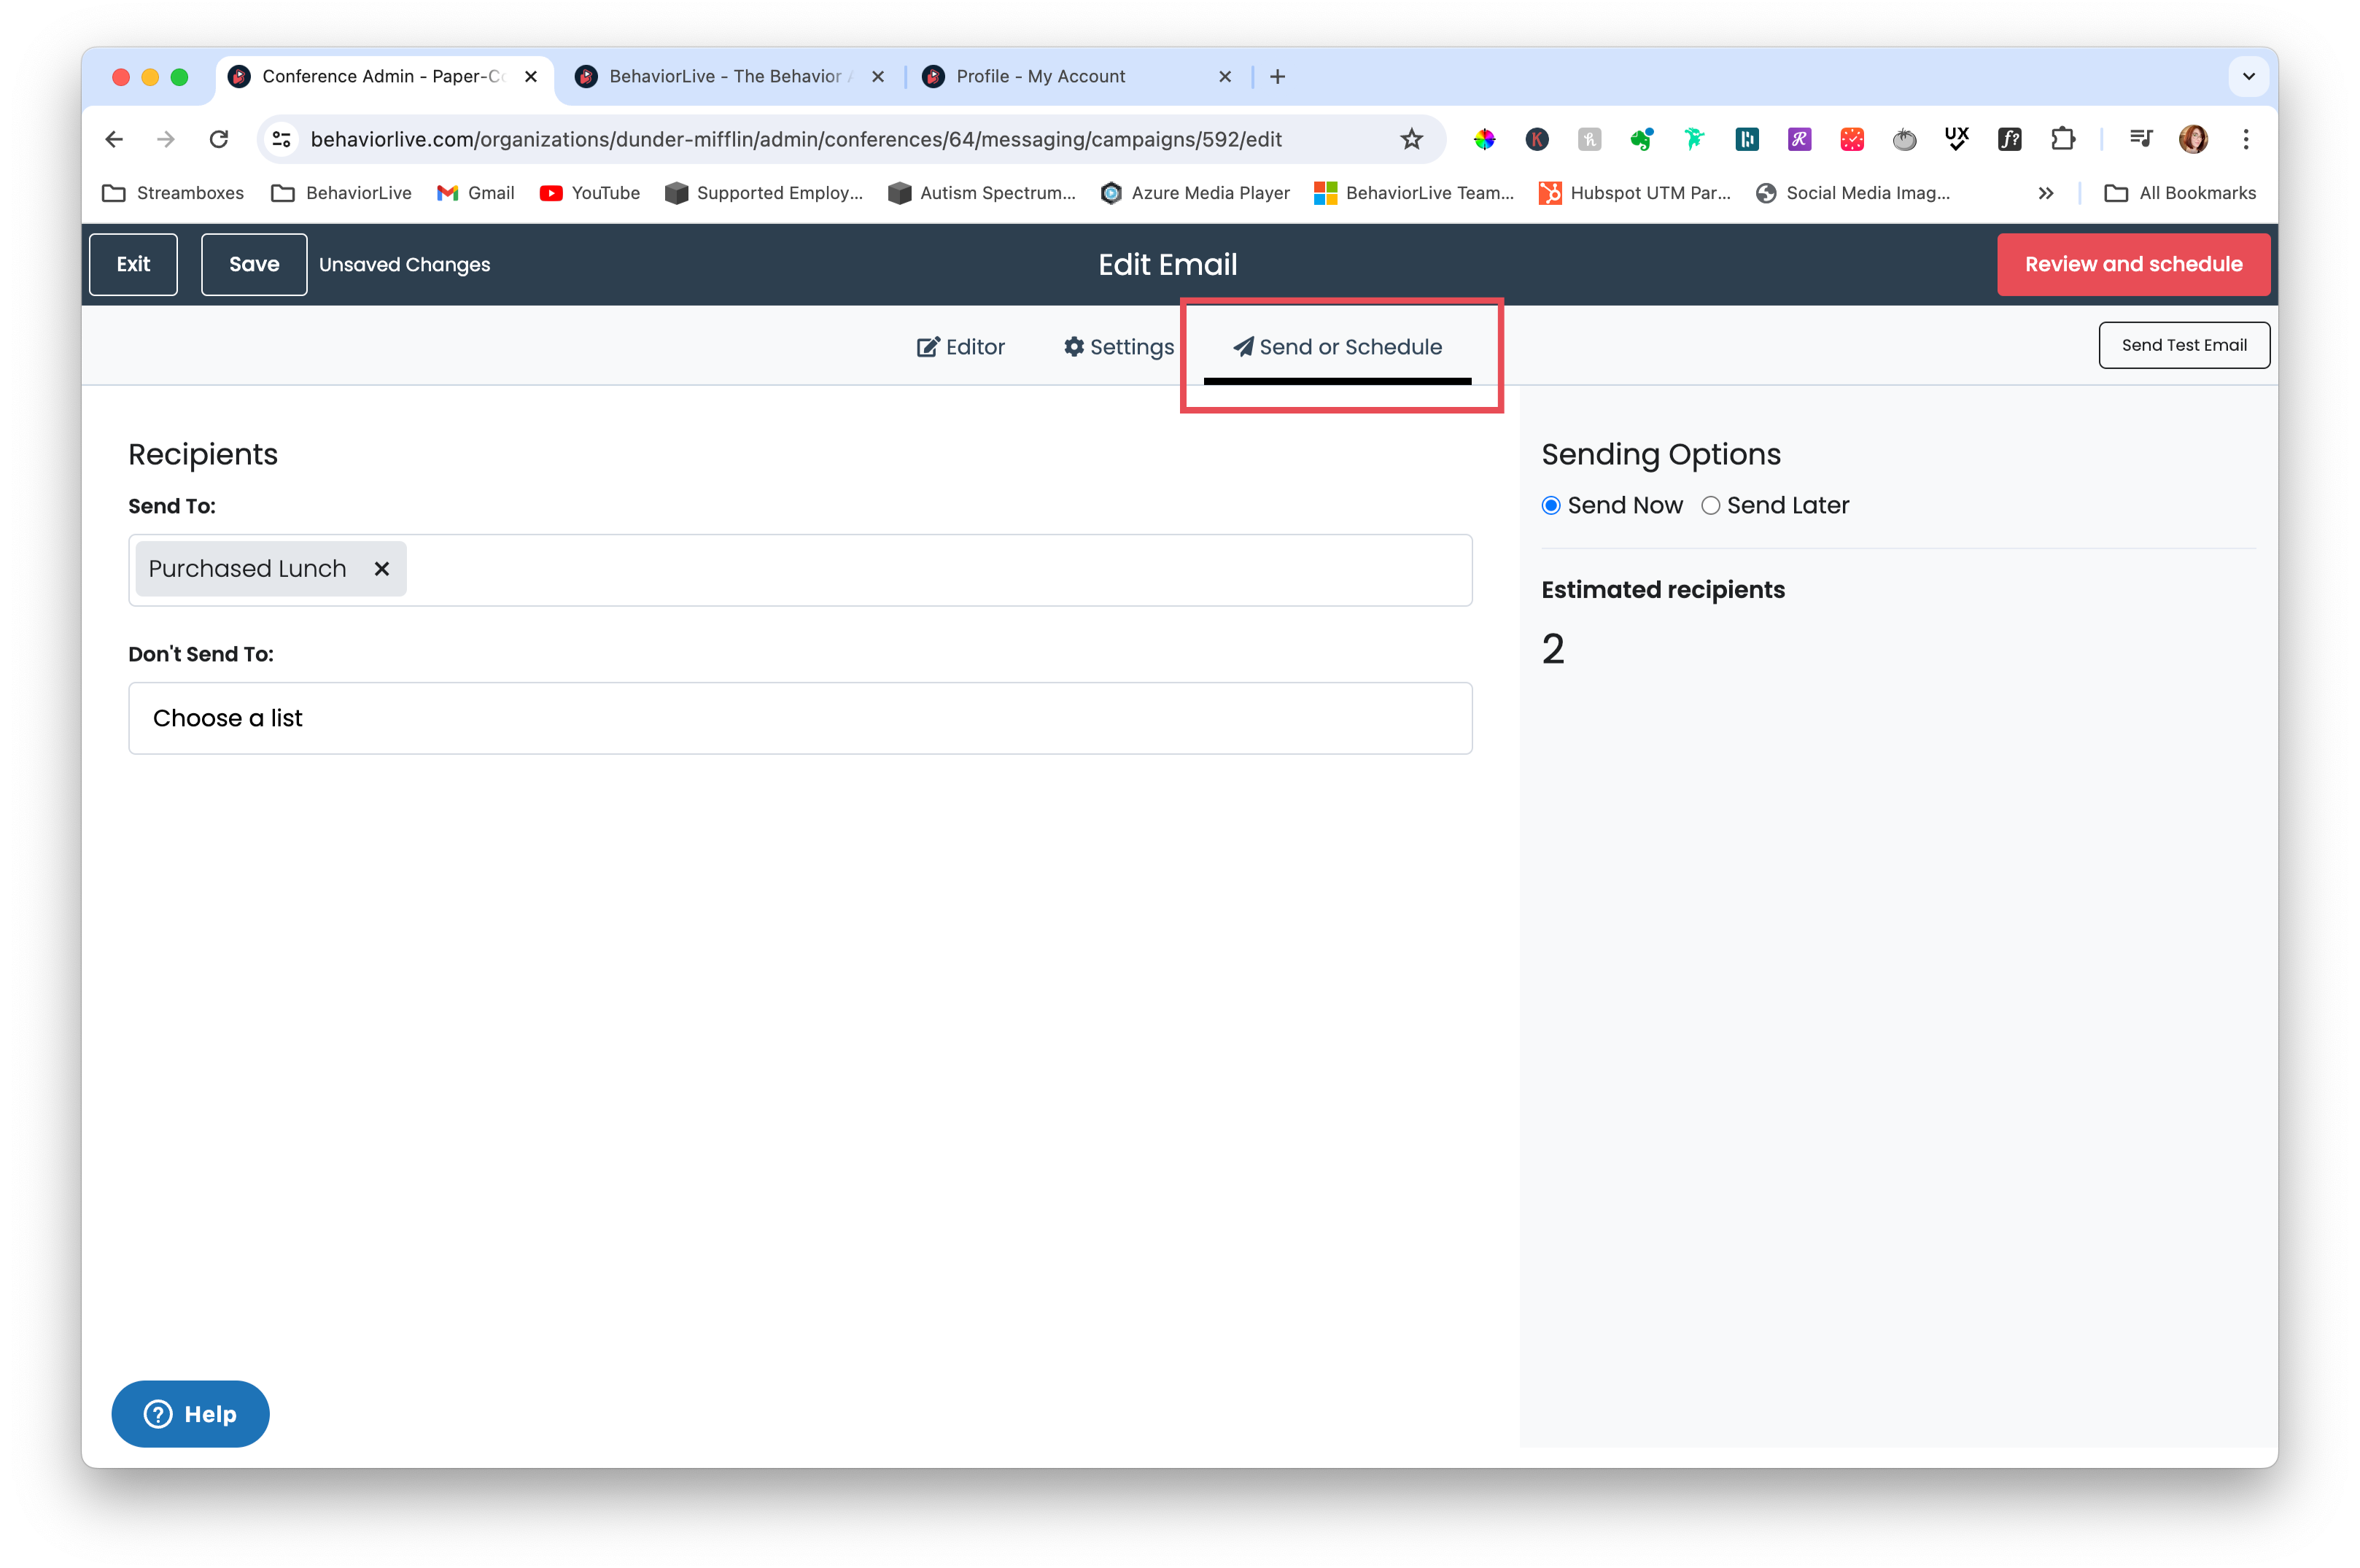2360x1568 pixels.
Task: Open the dark teal bar-chart extension
Action: pyautogui.click(x=1747, y=139)
